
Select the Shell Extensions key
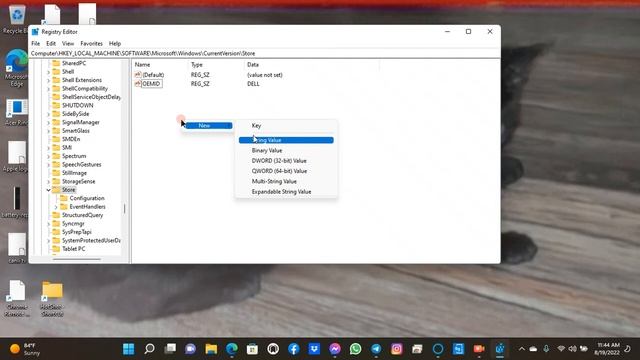[x=82, y=80]
